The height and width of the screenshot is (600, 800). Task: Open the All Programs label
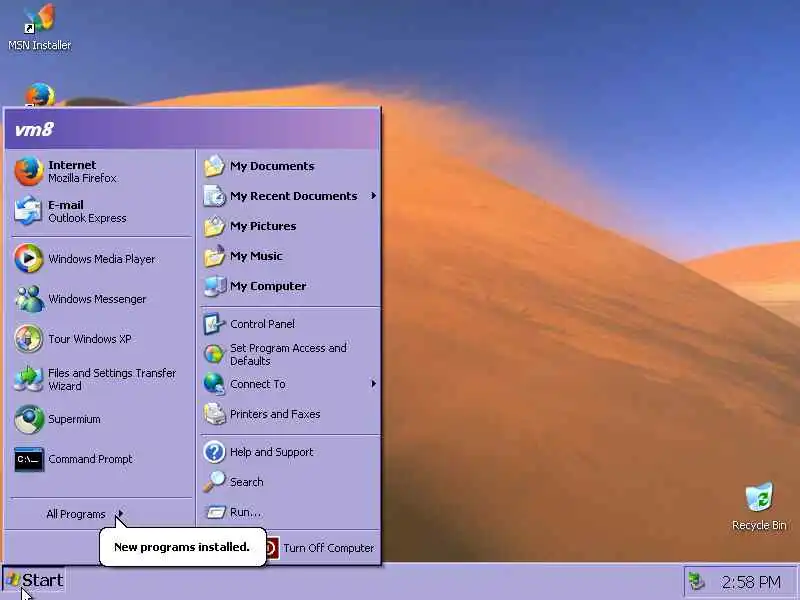point(76,514)
